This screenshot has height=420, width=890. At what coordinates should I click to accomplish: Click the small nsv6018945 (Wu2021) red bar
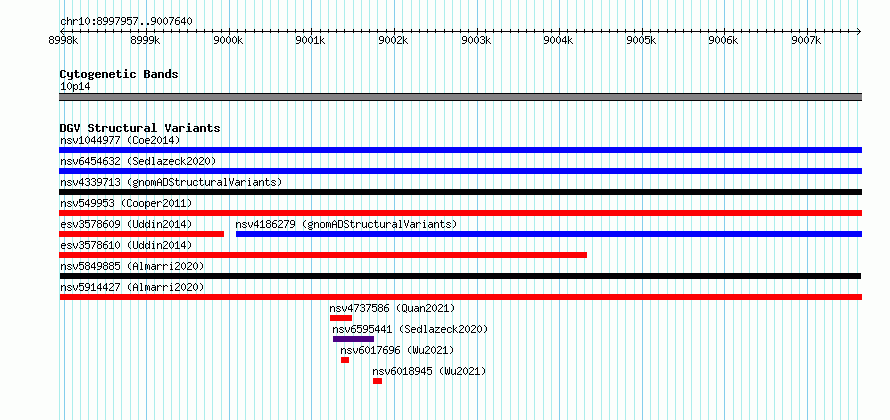pyautogui.click(x=377, y=381)
